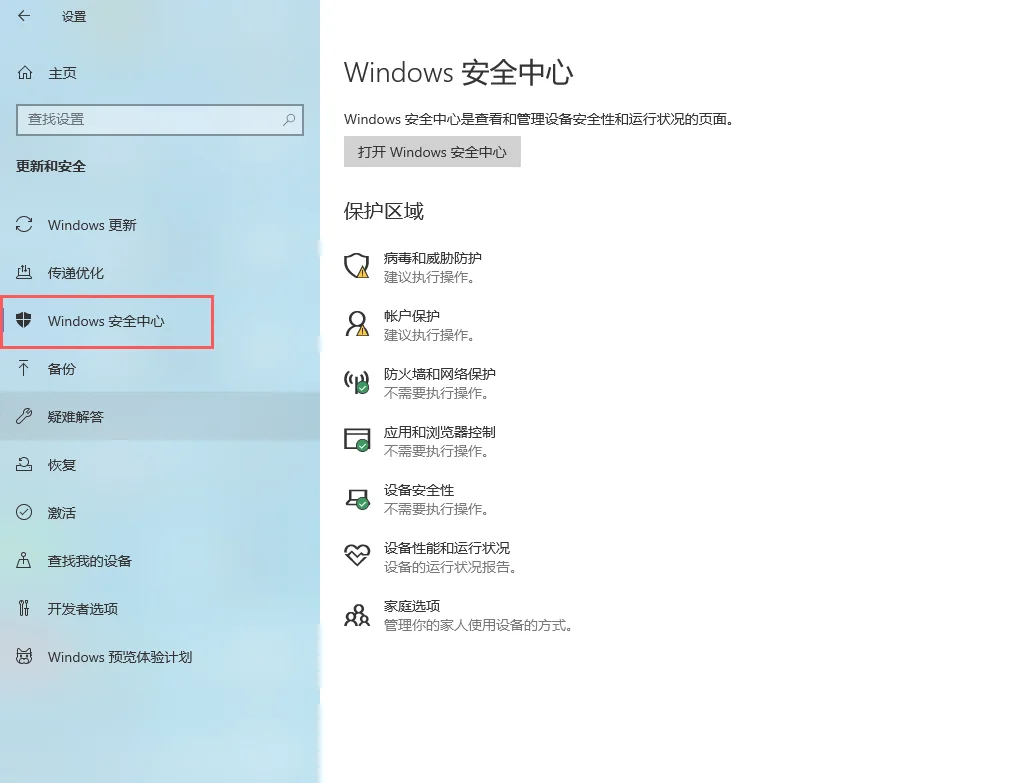
Task: Open 帐户保护 protection area
Action: (412, 316)
